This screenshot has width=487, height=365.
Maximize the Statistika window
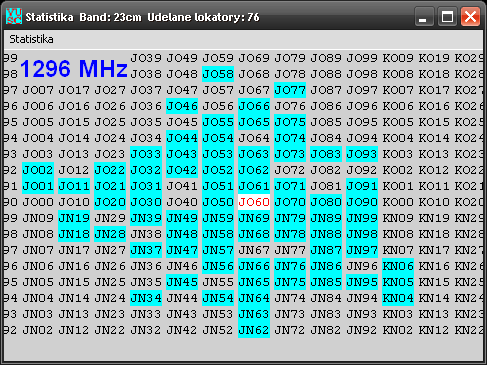447,16
